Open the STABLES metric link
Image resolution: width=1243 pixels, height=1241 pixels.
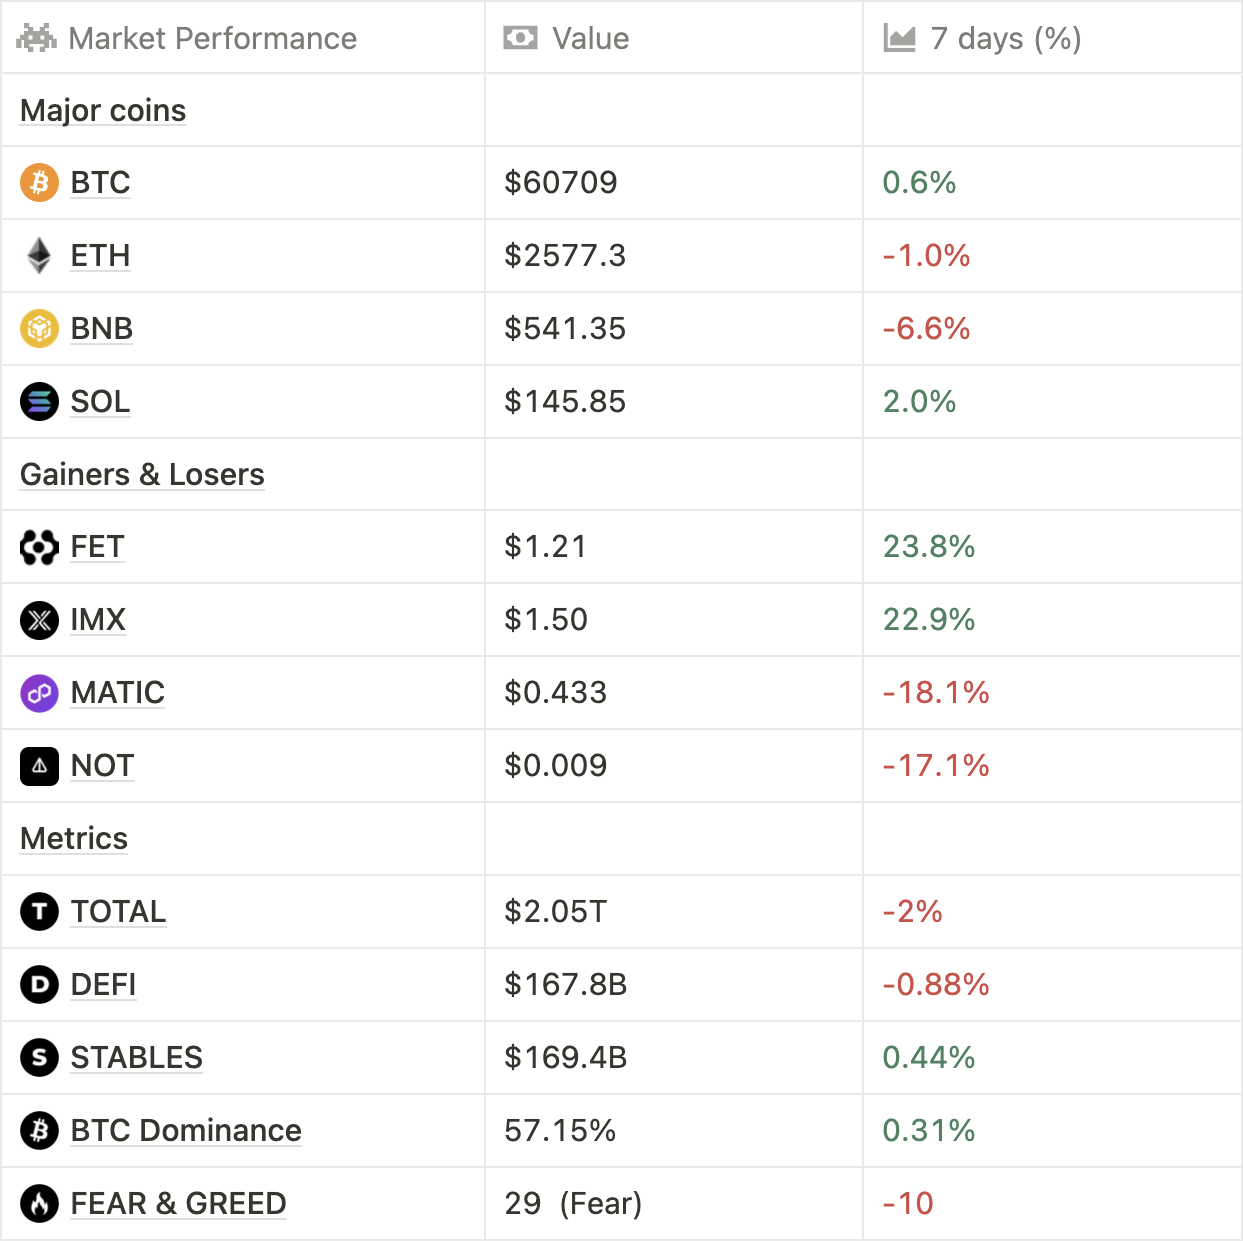coord(136,1058)
